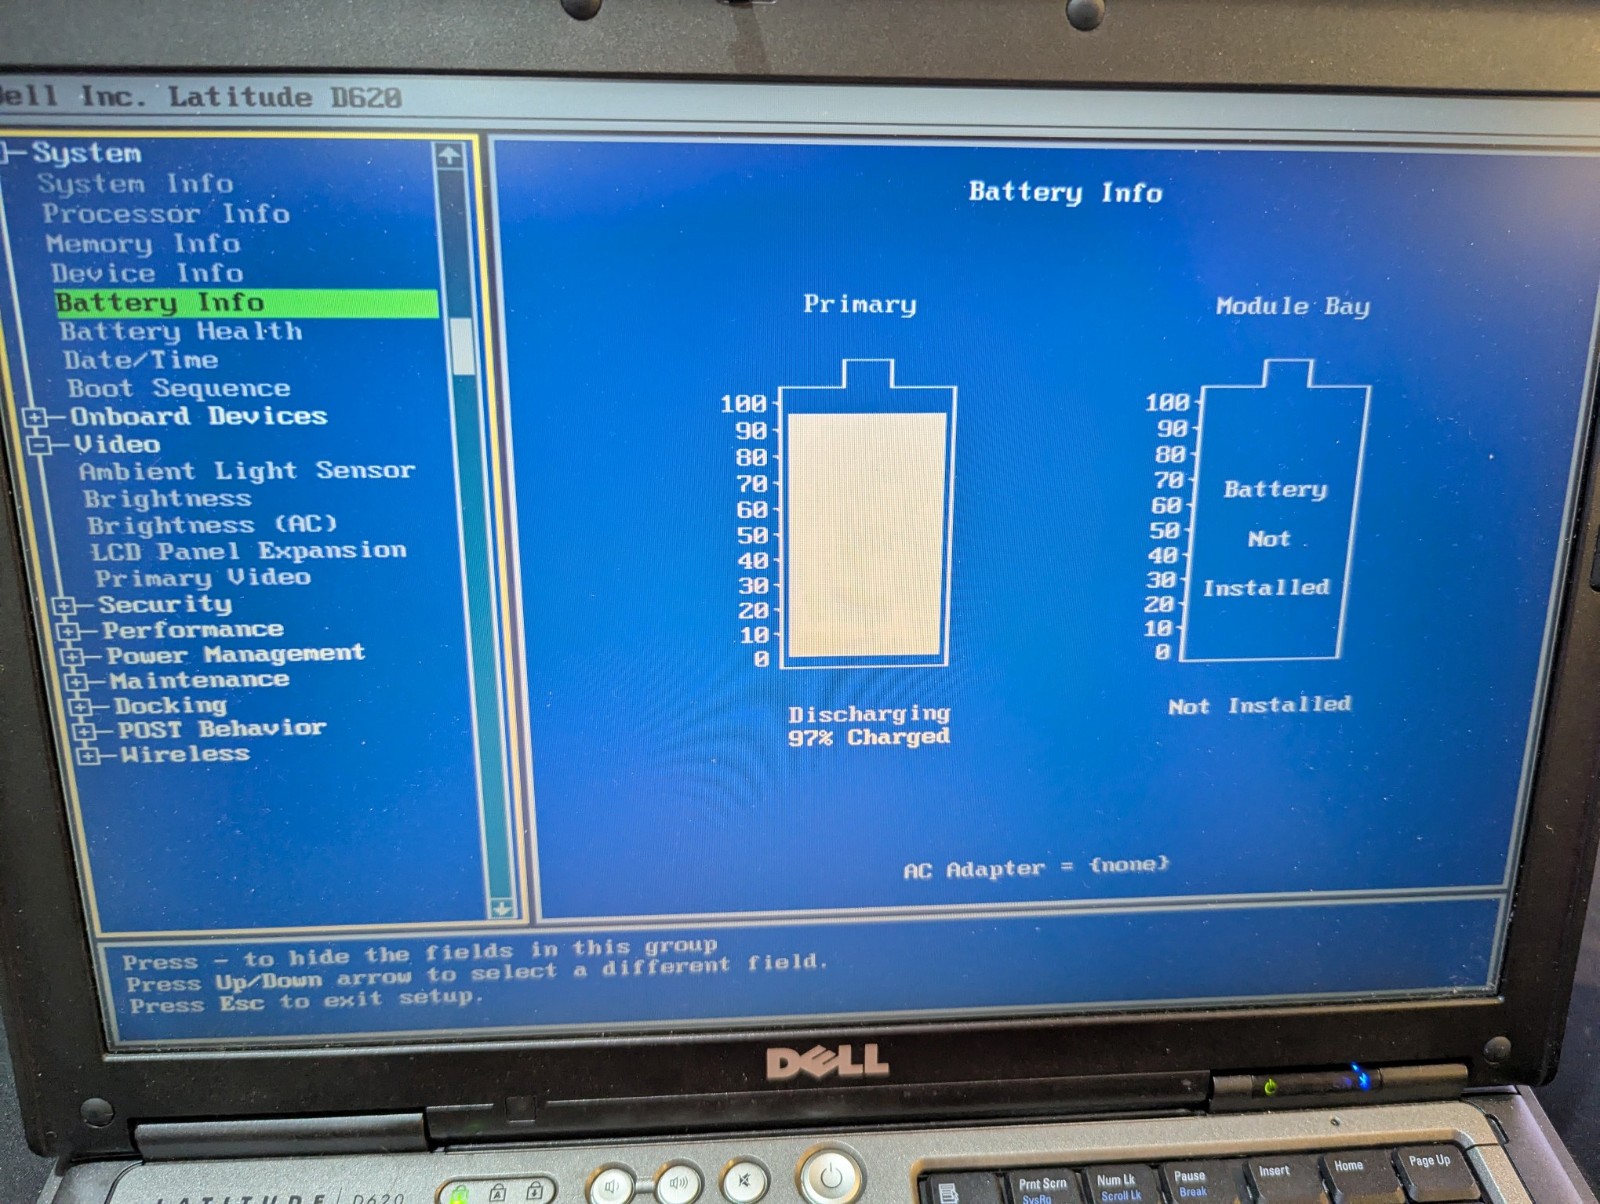Click the tree scrollbar thumb
Screen dimensions: 1600x1204
tap(462, 347)
